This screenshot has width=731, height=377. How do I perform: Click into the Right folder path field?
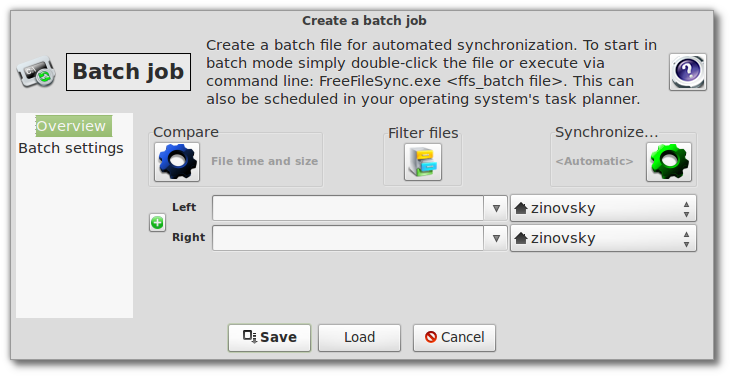coord(348,238)
